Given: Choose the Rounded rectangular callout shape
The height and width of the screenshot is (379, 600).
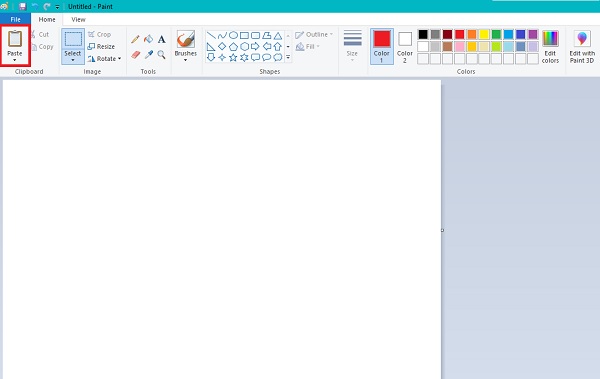Looking at the screenshot, I should point(255,57).
